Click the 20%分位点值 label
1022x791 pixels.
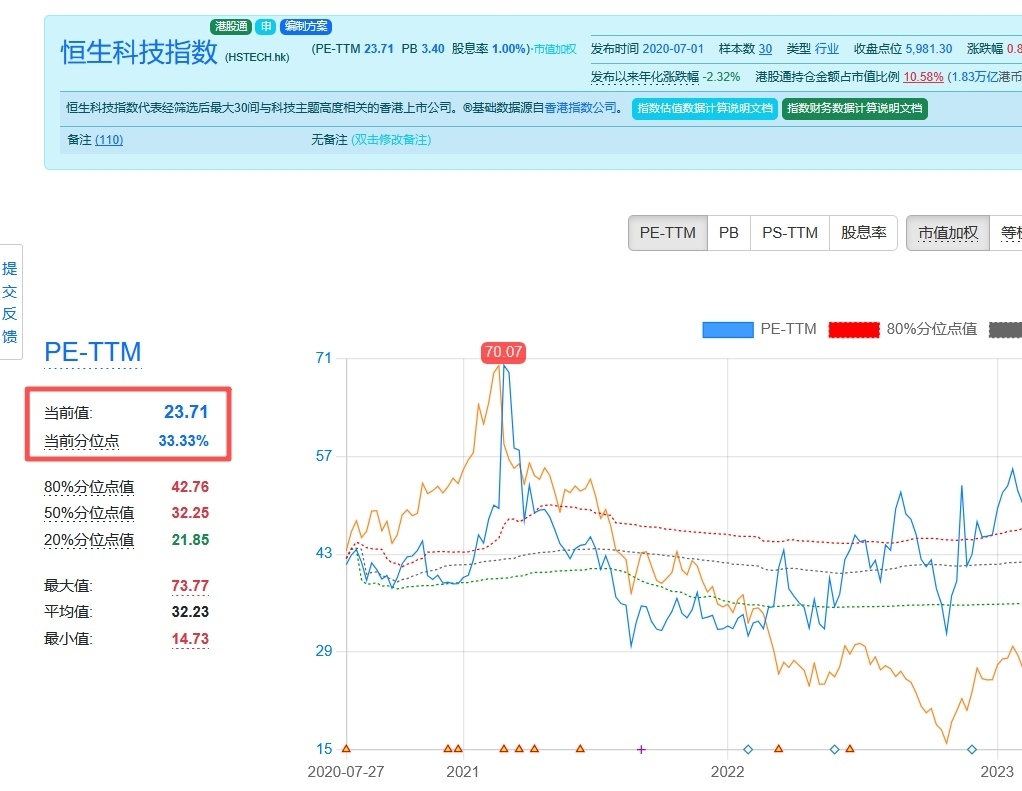point(89,540)
